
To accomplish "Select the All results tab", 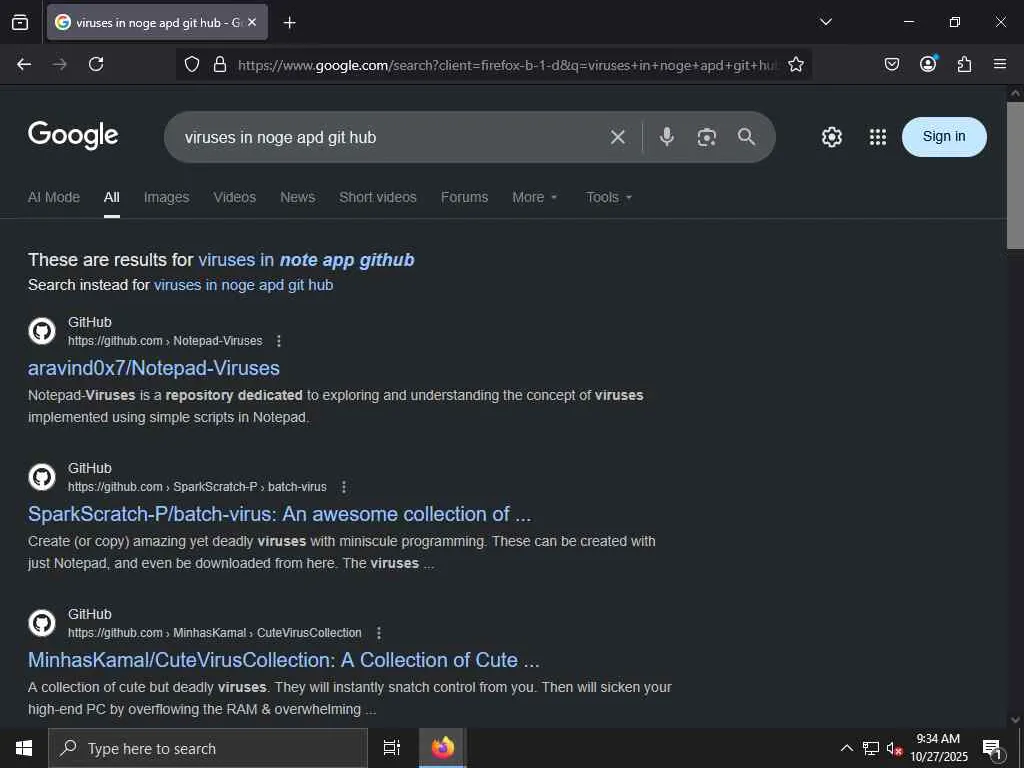I will click(112, 197).
